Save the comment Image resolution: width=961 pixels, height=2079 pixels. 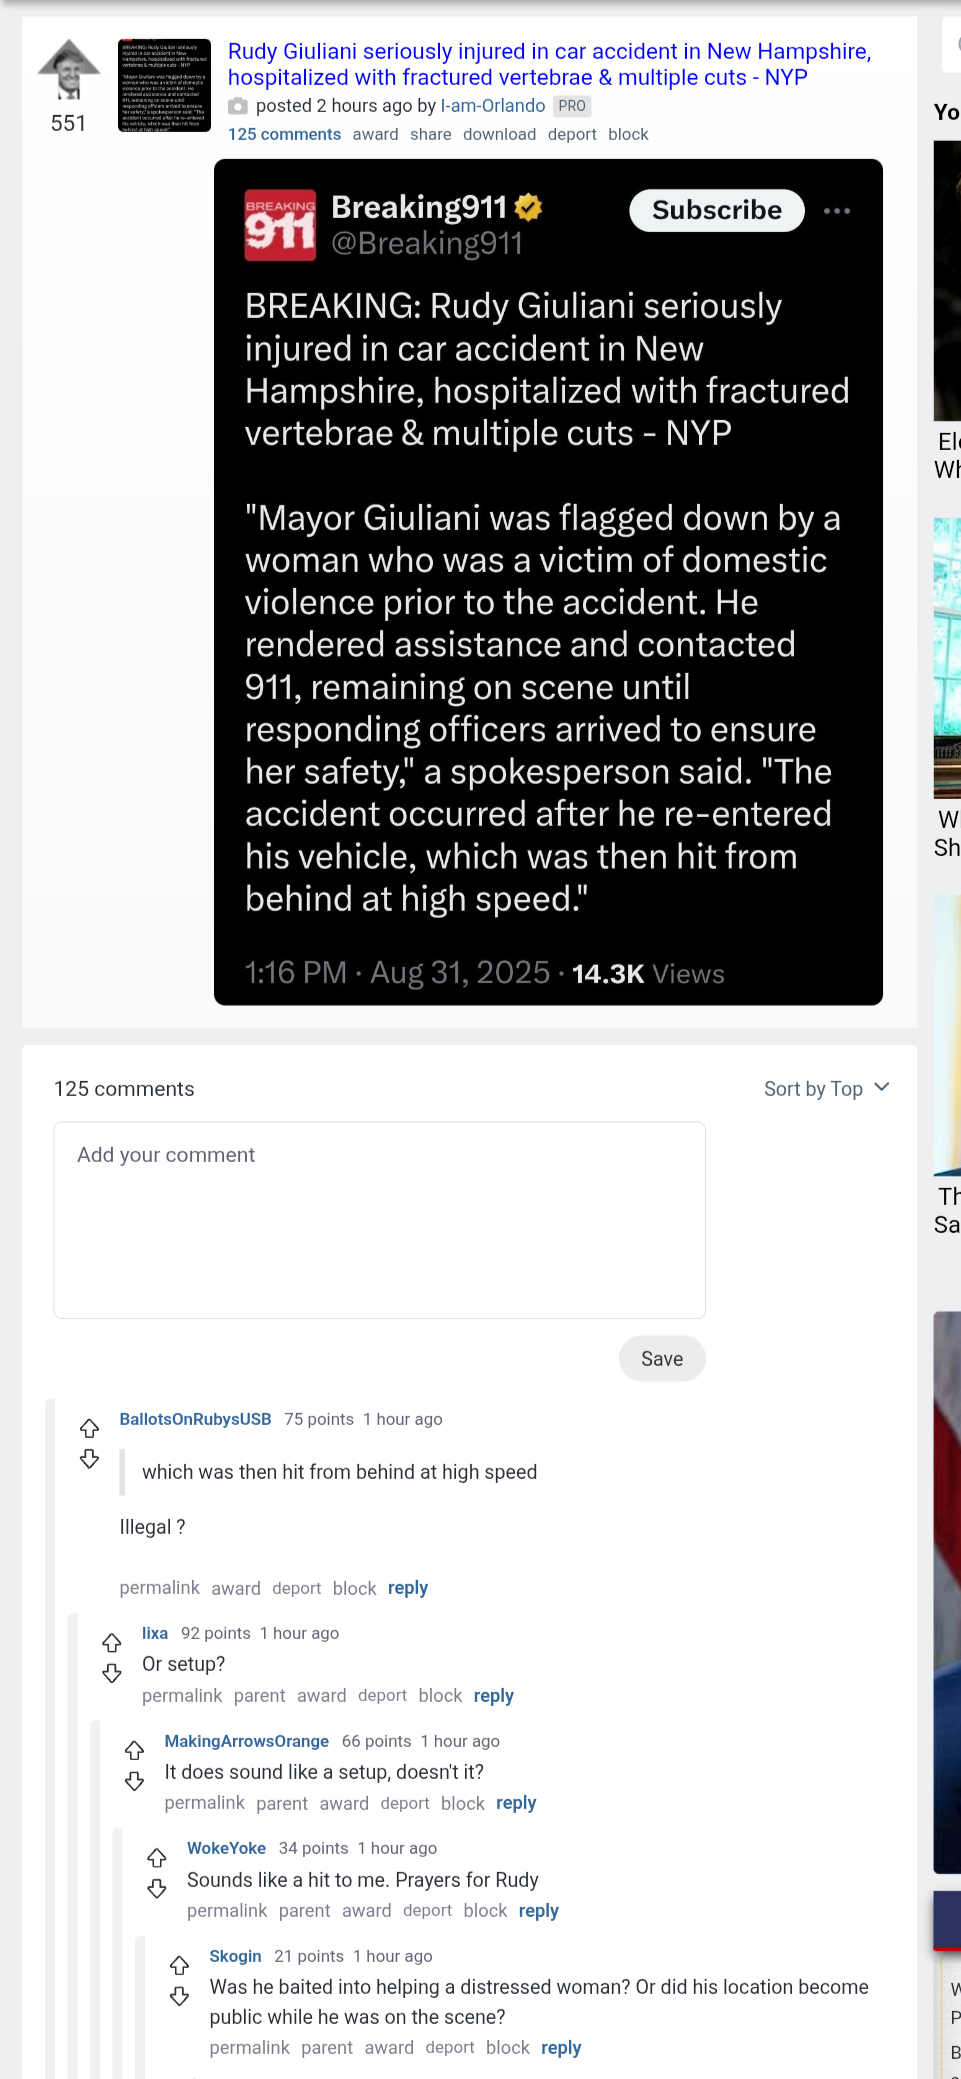(662, 1359)
